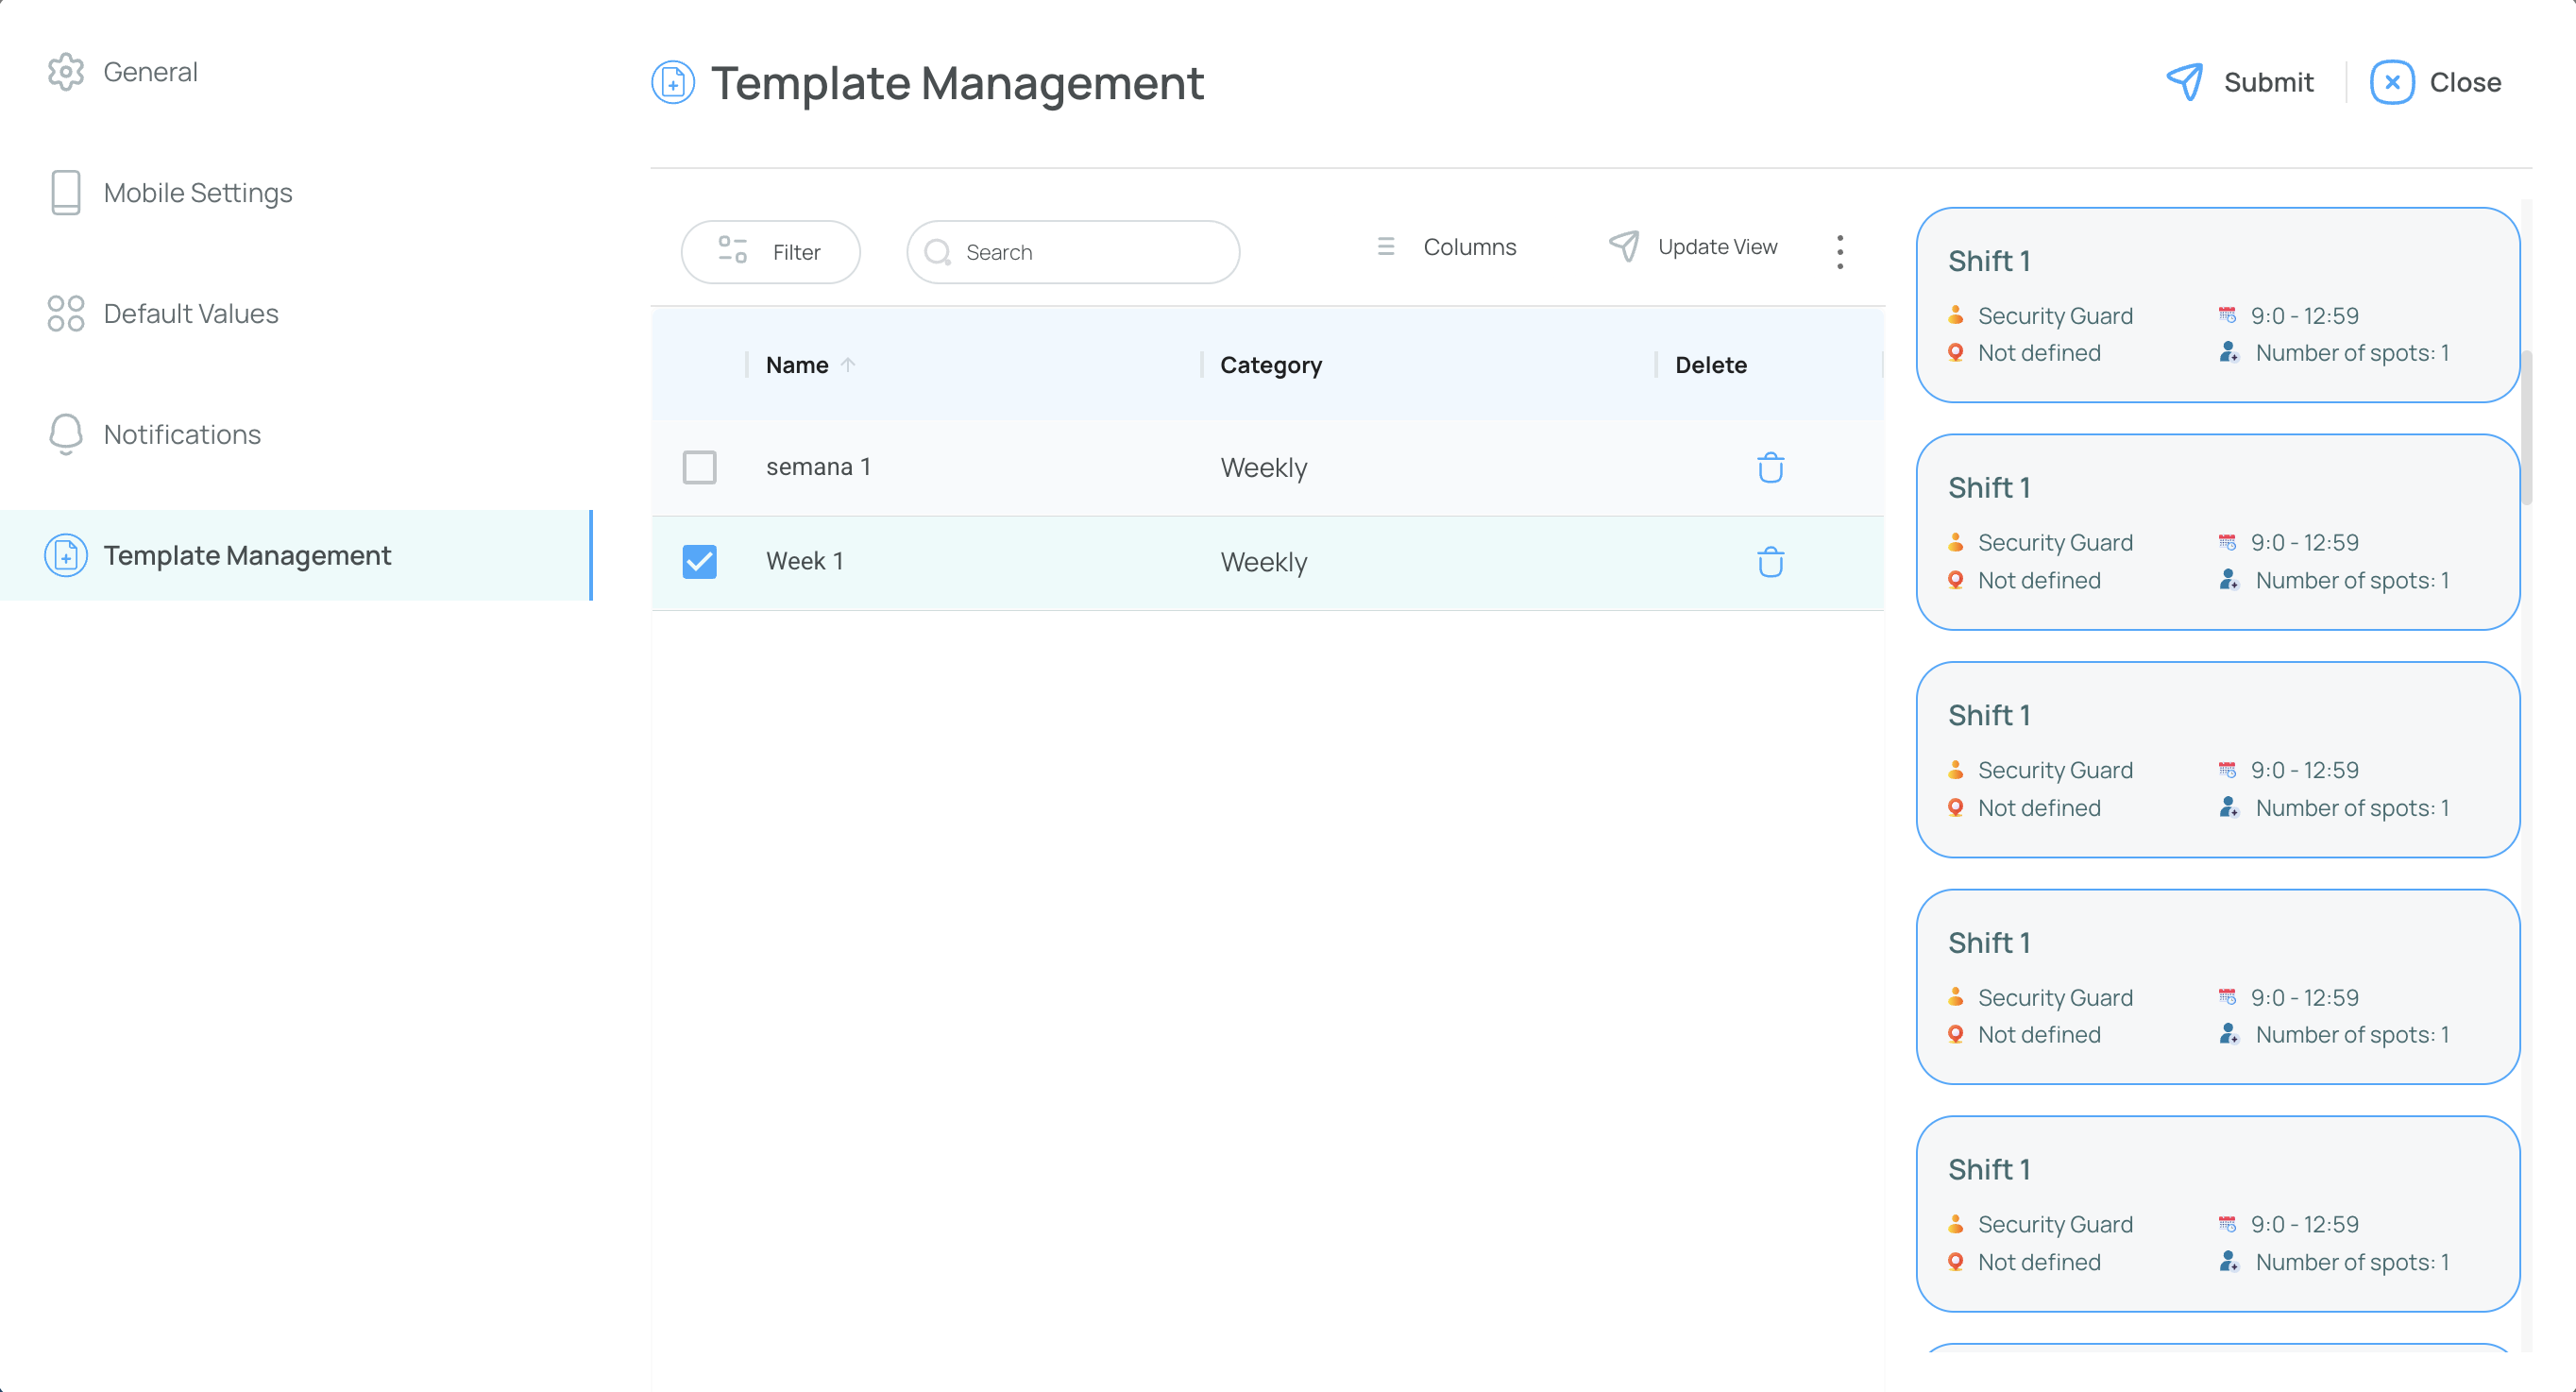Click Weekly category in semana 1 row
Screen dimensions: 2576x1392
pyautogui.click(x=1264, y=467)
